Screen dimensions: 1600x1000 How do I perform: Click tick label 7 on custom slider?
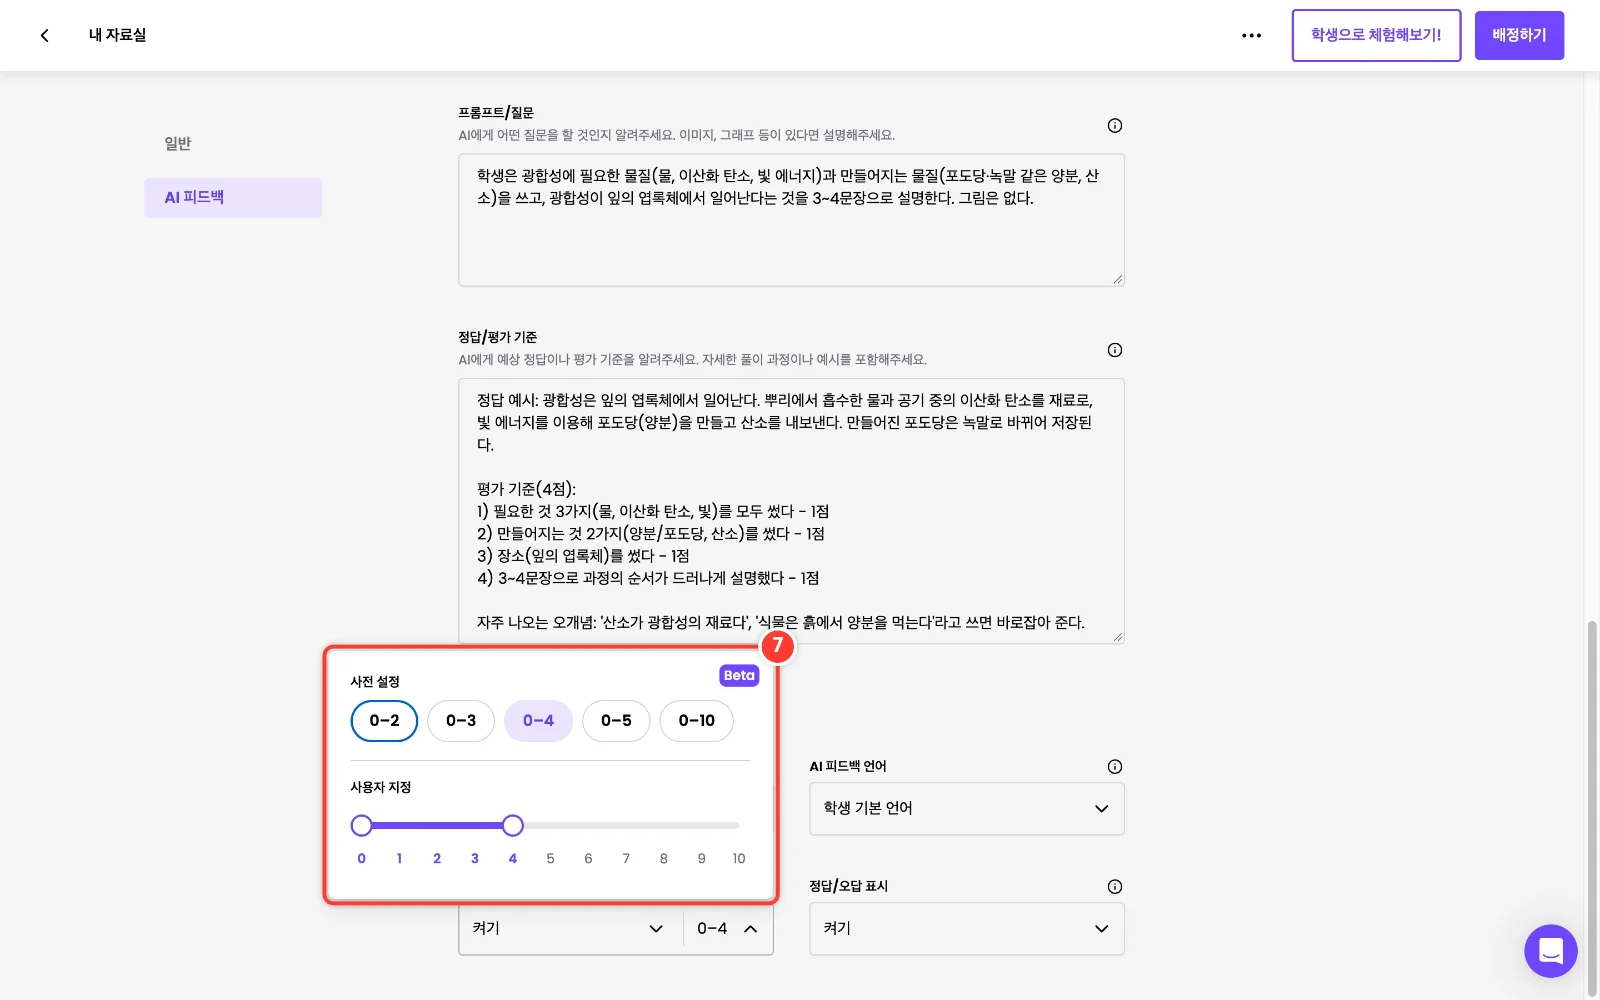[626, 859]
